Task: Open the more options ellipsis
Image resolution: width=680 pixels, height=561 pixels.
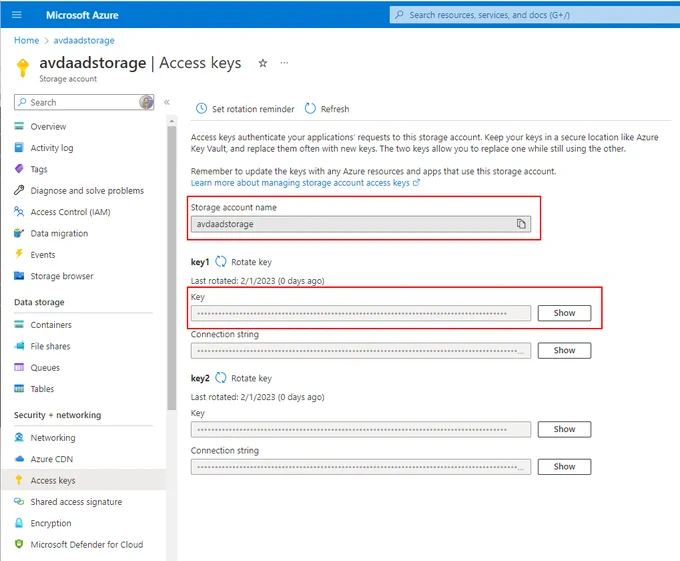Action: tap(284, 63)
